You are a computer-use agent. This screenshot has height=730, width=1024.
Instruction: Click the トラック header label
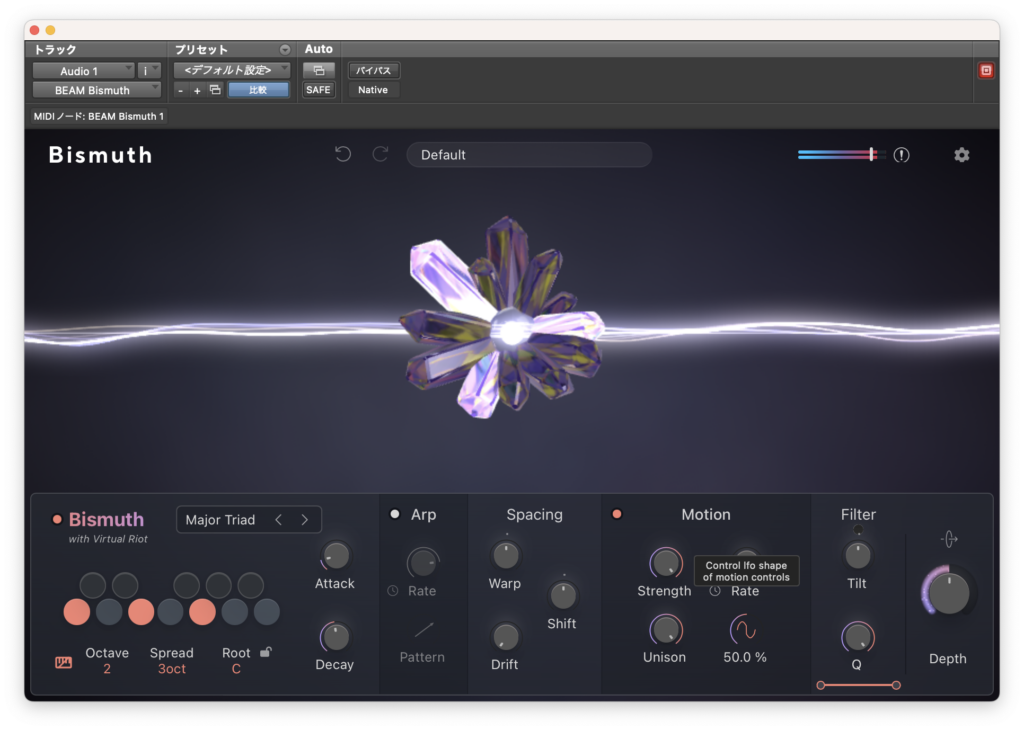pyautogui.click(x=56, y=50)
